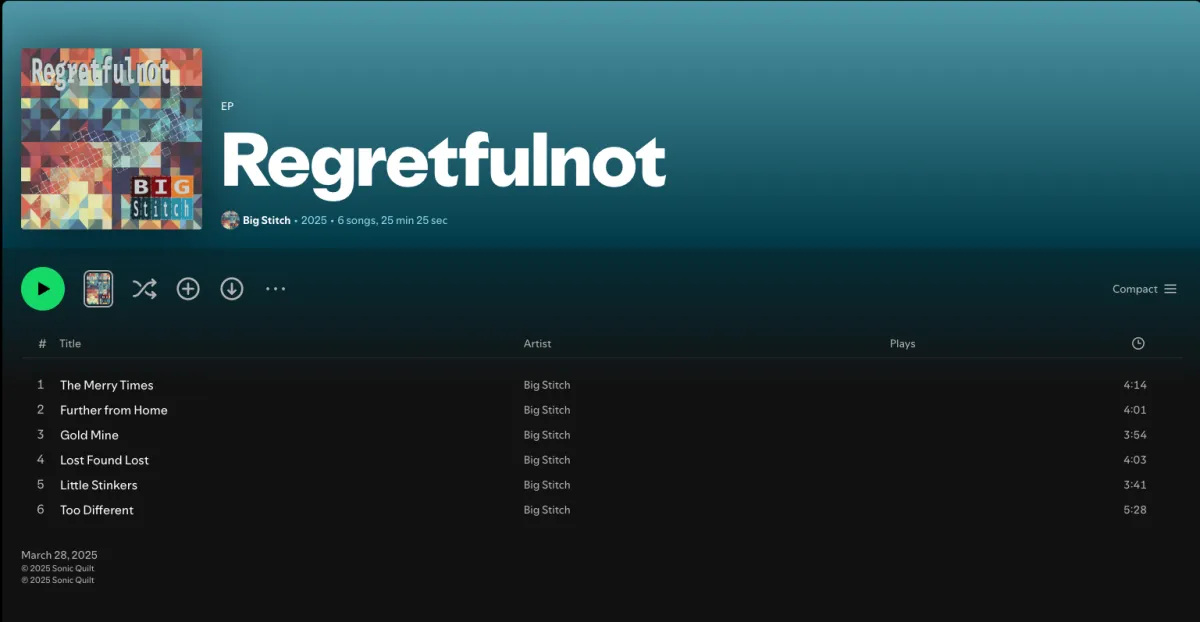Open Big Stitch artist on Little Stinkers row
The image size is (1200, 622).
tap(547, 485)
